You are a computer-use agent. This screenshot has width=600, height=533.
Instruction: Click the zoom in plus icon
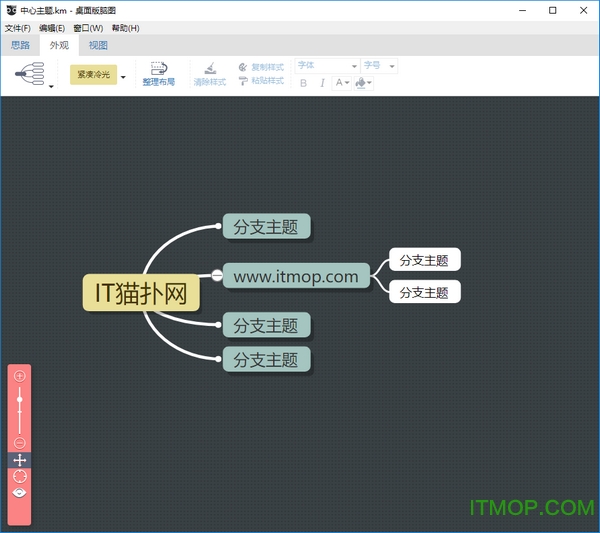[x=20, y=376]
